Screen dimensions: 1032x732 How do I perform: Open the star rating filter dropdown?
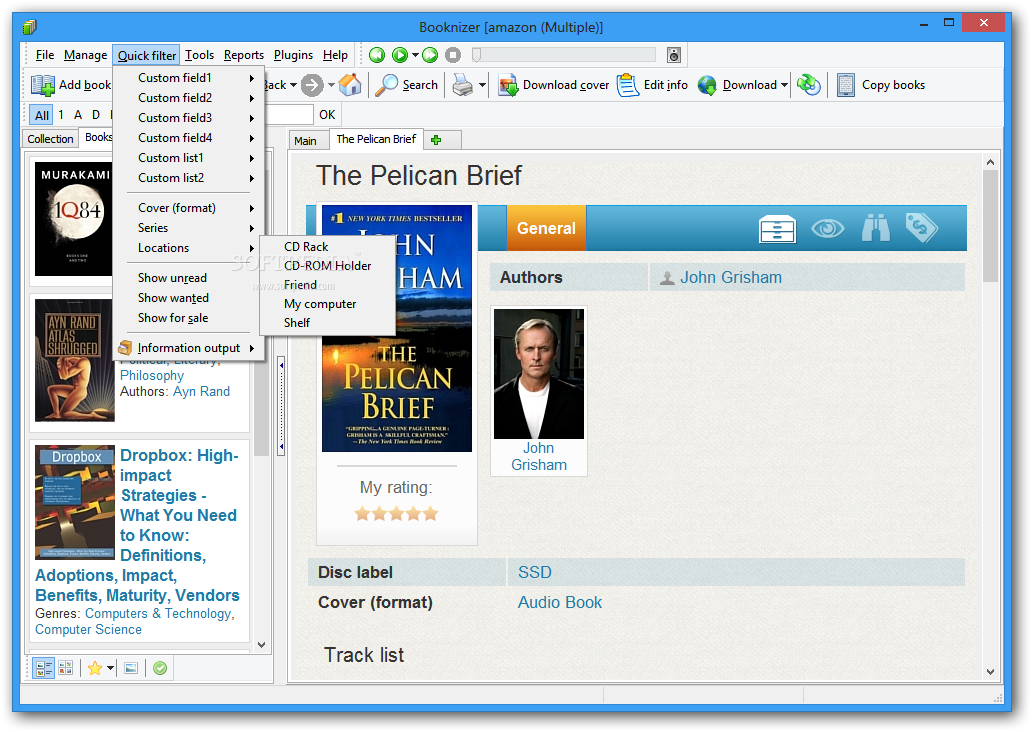[x=111, y=669]
